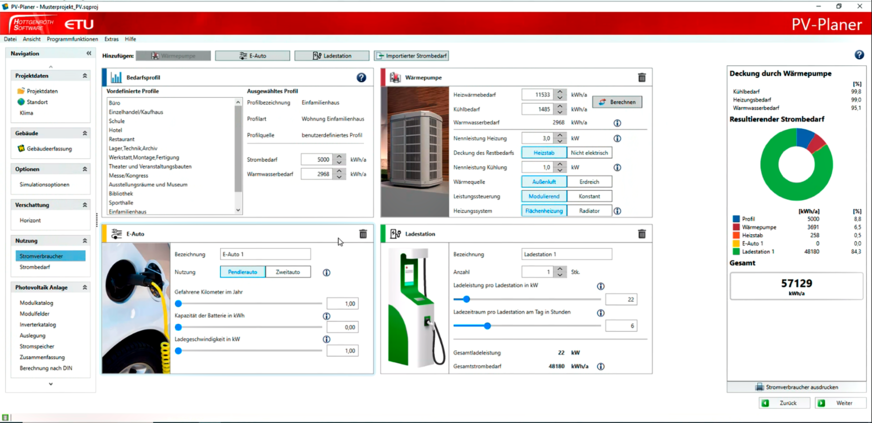Increase Heizwärmebedarf with up arrow
This screenshot has width=872, height=423.
pos(561,92)
